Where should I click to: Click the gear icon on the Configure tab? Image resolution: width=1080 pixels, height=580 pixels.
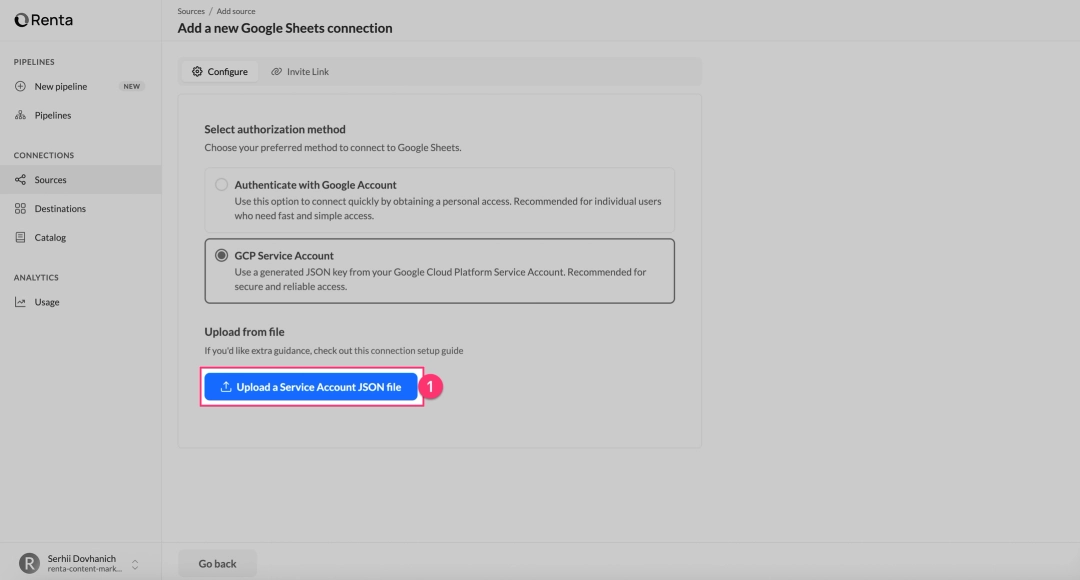click(196, 71)
